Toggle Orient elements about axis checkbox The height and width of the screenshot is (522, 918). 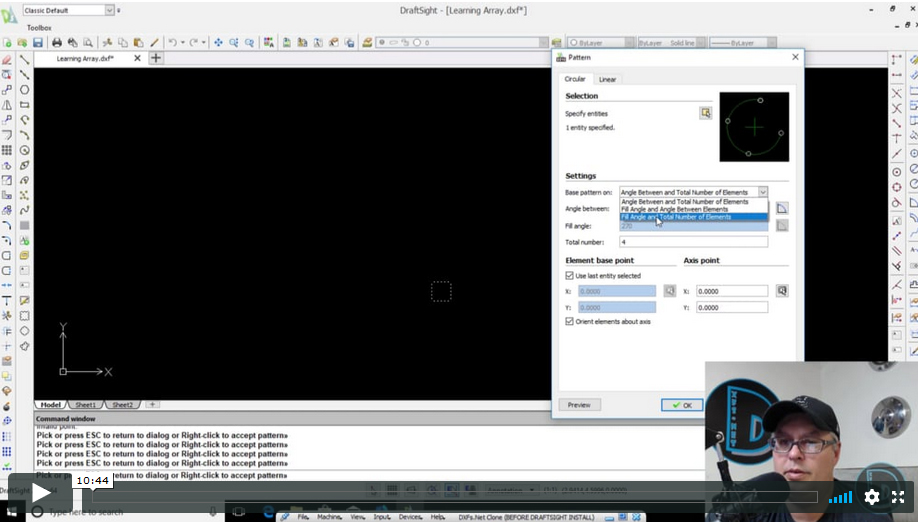569,321
